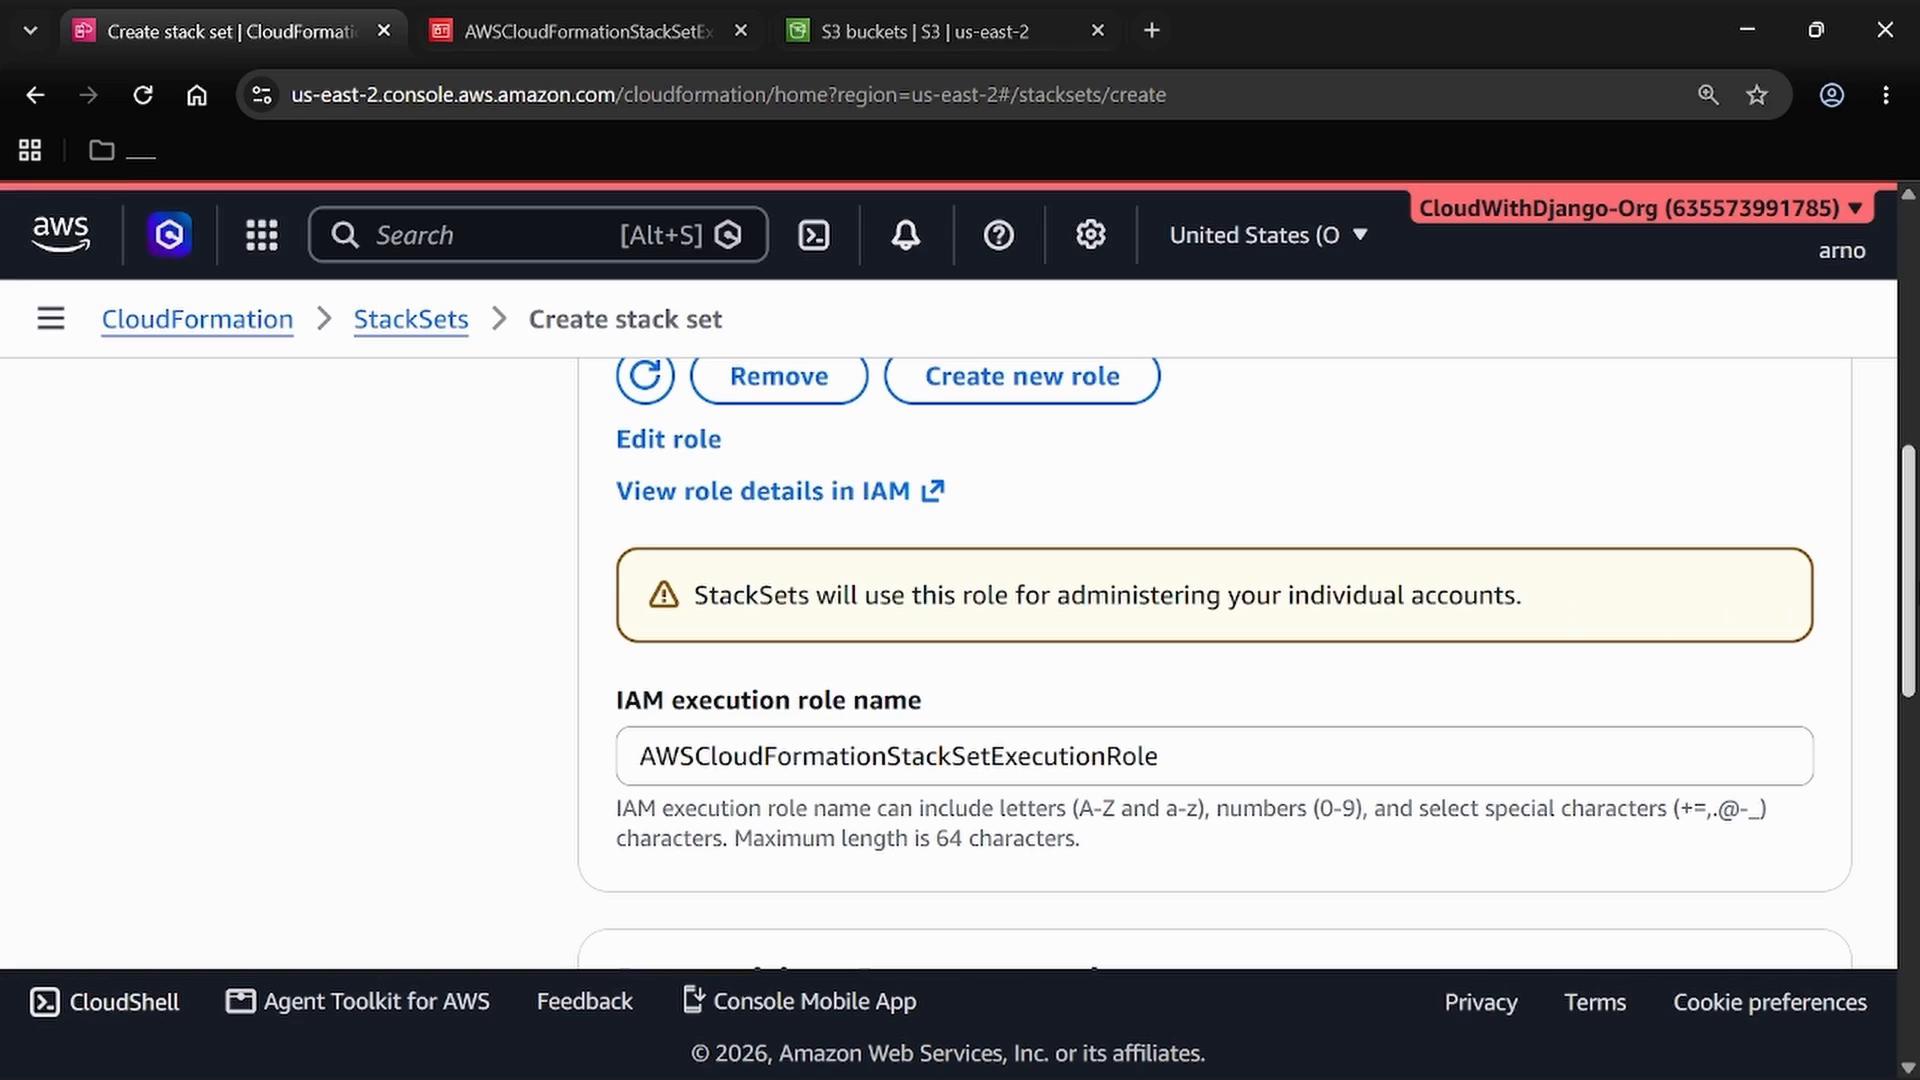Open the browser zoom indicator
1920x1080 pixels.
pos(1708,95)
